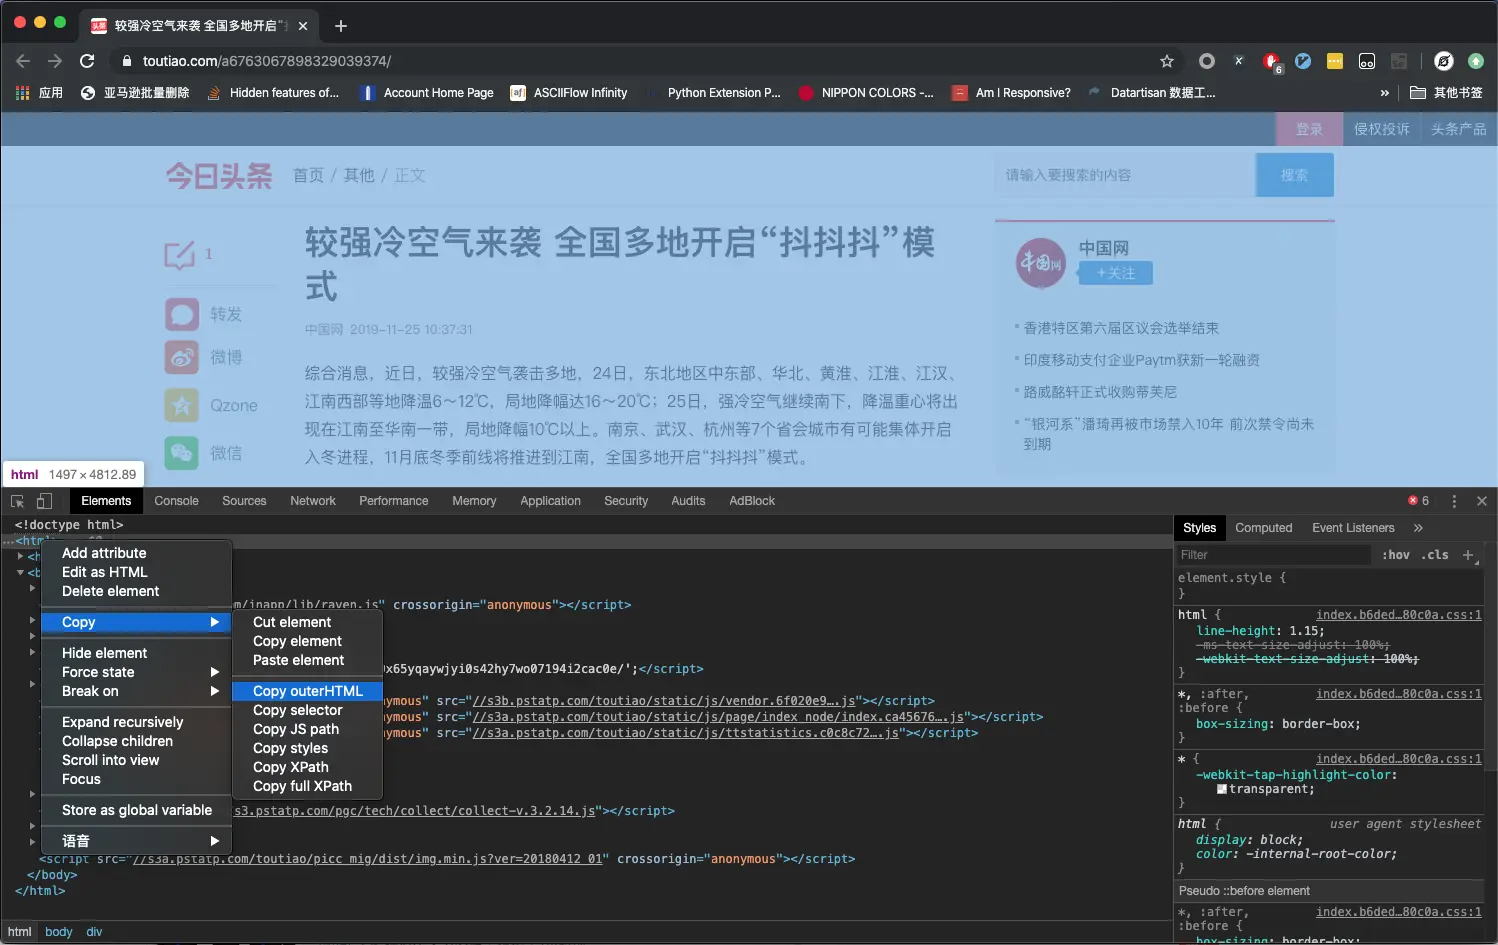Image resolution: width=1498 pixels, height=945 pixels.
Task: Switch to the Console tab
Action: pyautogui.click(x=176, y=501)
